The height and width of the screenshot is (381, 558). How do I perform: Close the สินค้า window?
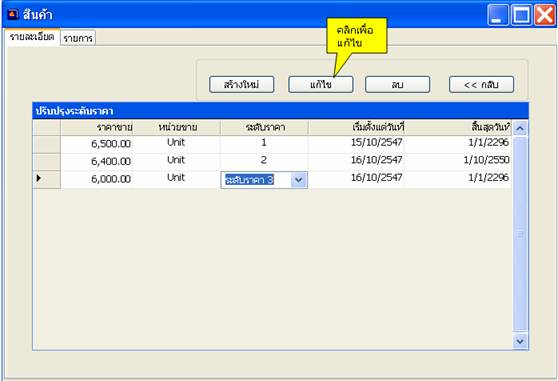pyautogui.click(x=545, y=15)
